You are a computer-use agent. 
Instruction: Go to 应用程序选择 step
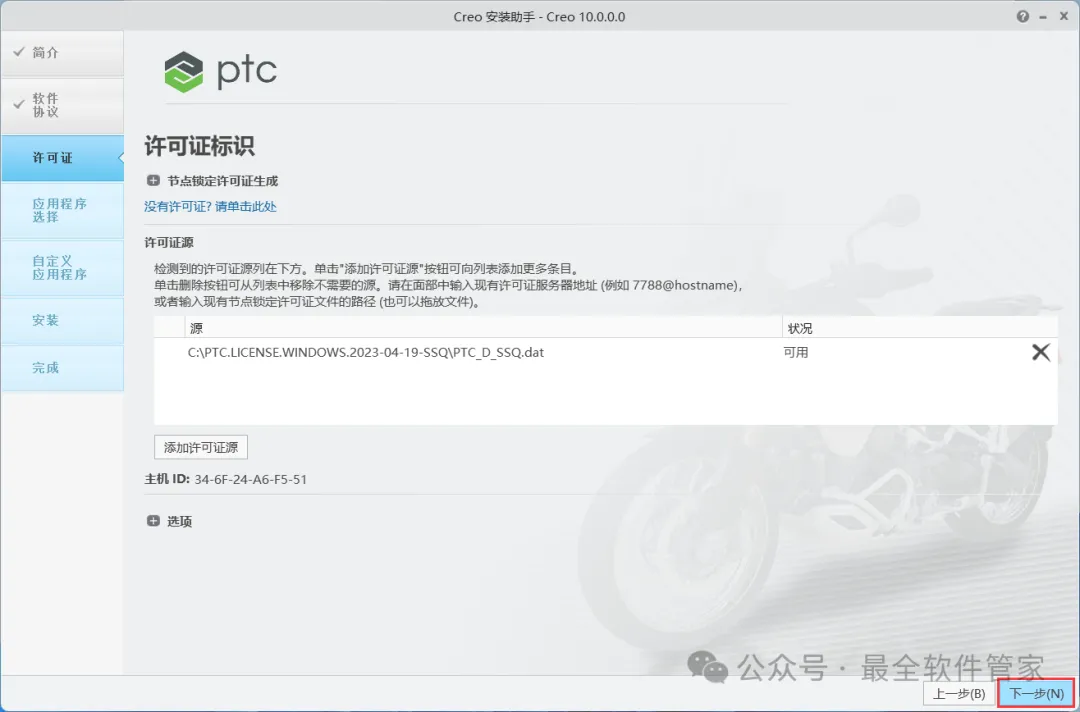62,210
